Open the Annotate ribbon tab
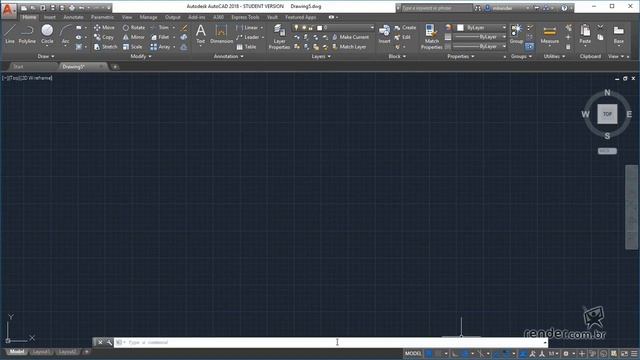Image resolution: width=640 pixels, height=360 pixels. point(73,17)
